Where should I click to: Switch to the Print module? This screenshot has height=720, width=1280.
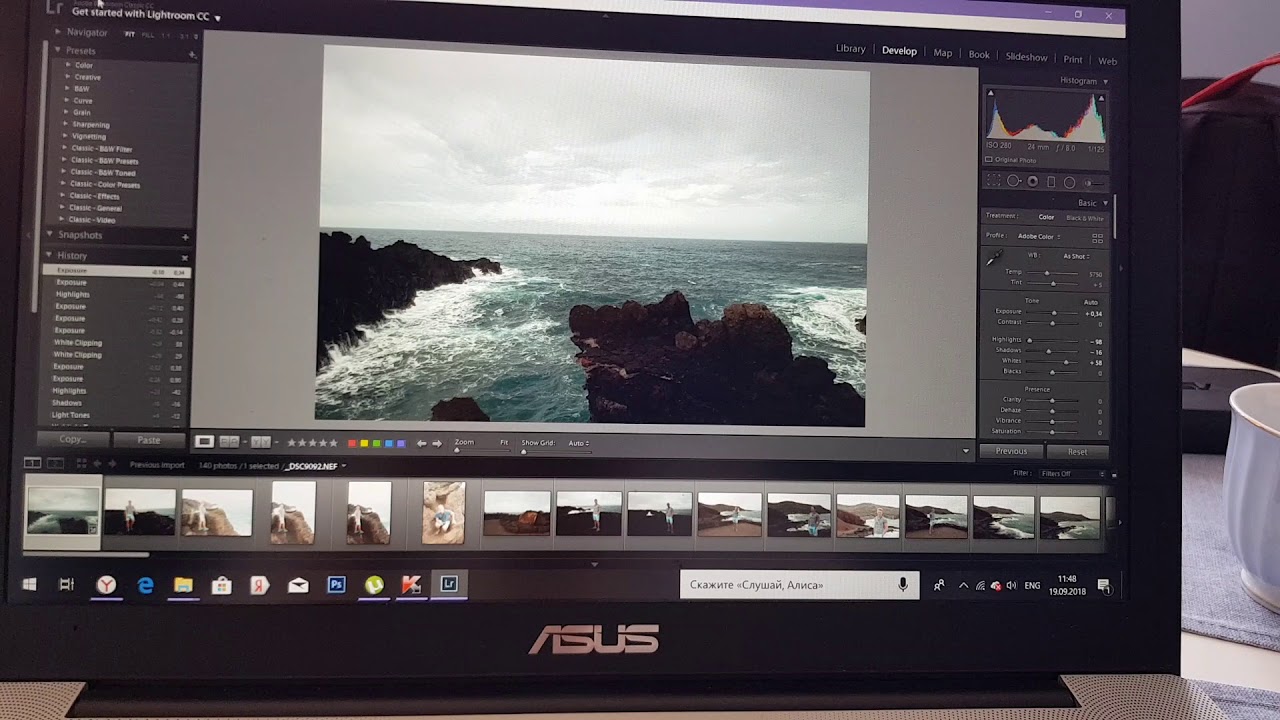coord(1073,59)
